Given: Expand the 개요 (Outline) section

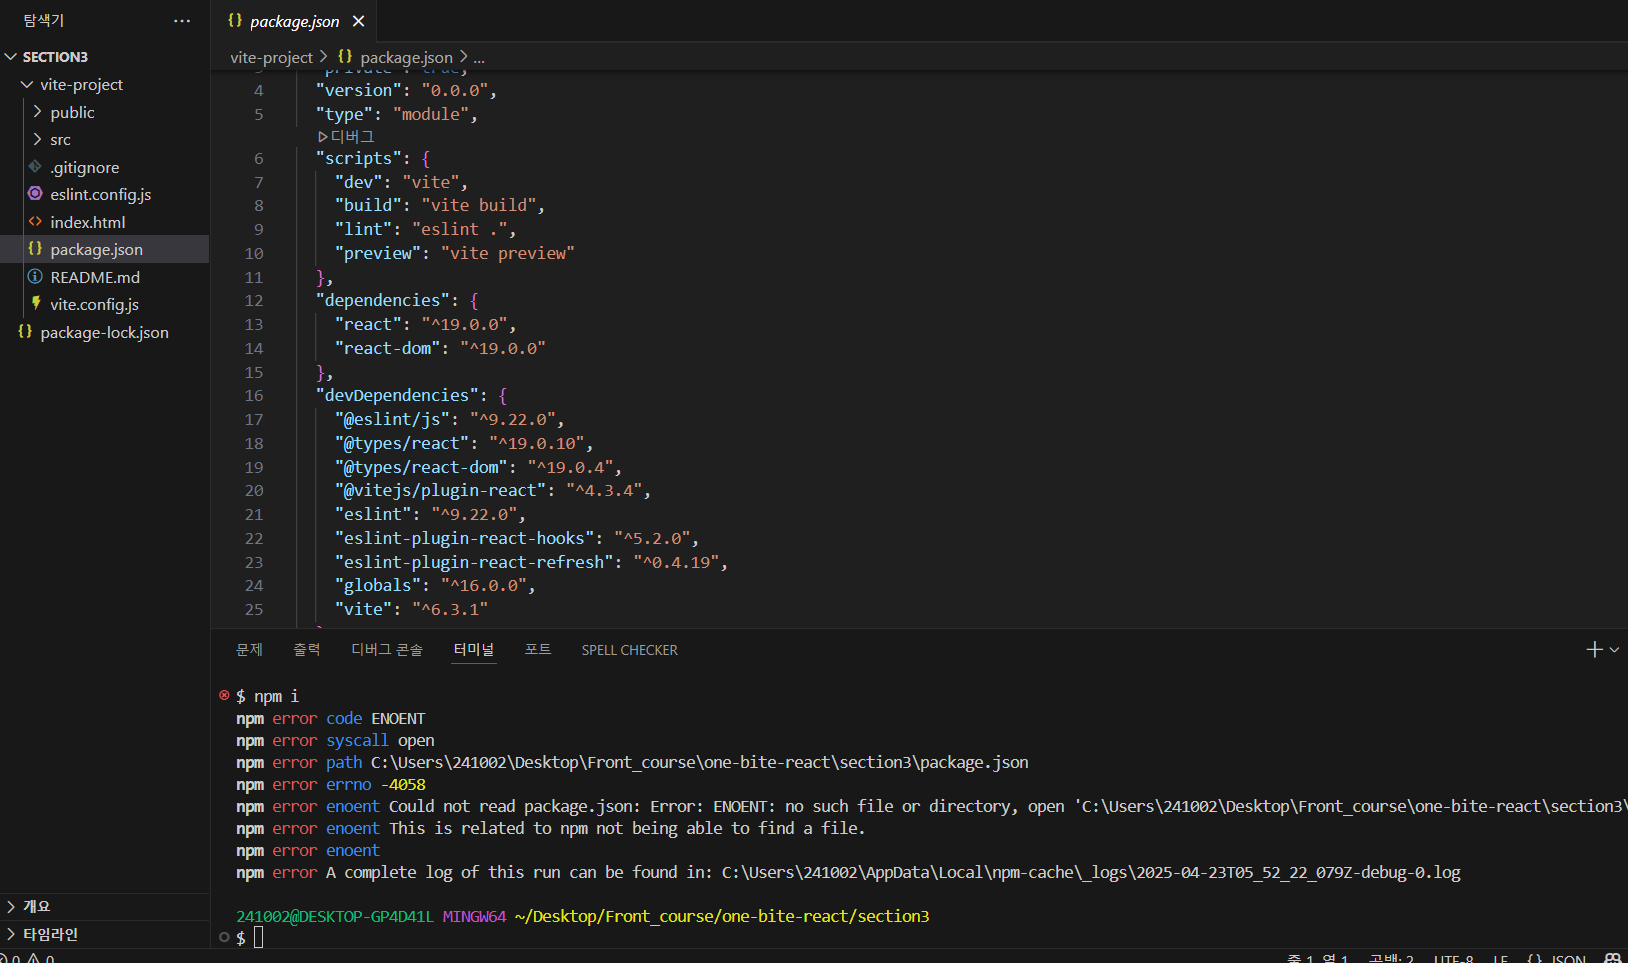Looking at the screenshot, I should [x=36, y=906].
